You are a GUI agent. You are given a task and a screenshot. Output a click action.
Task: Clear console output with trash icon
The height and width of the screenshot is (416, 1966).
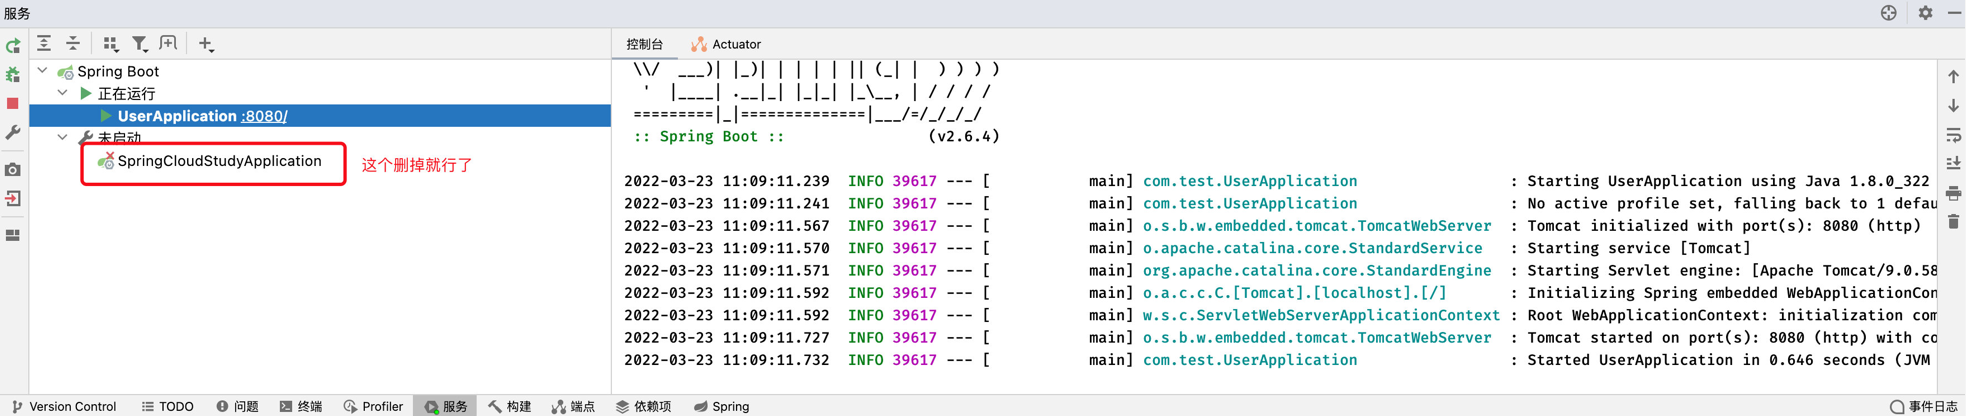coord(1953,221)
